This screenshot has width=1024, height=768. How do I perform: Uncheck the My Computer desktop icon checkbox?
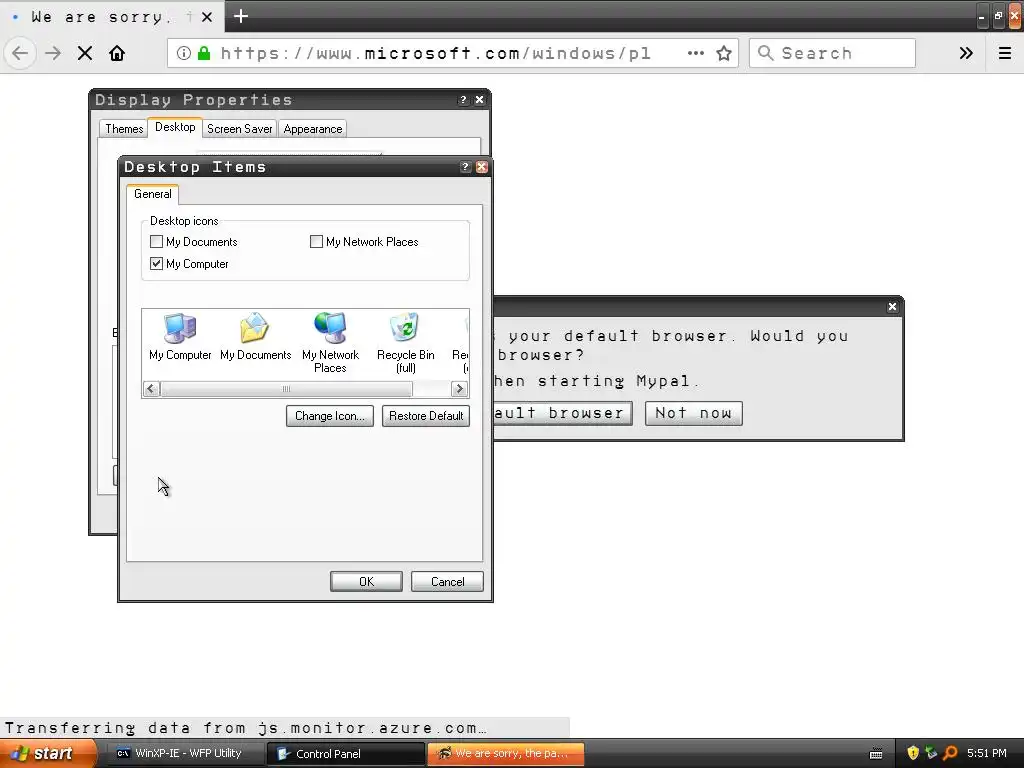point(156,264)
